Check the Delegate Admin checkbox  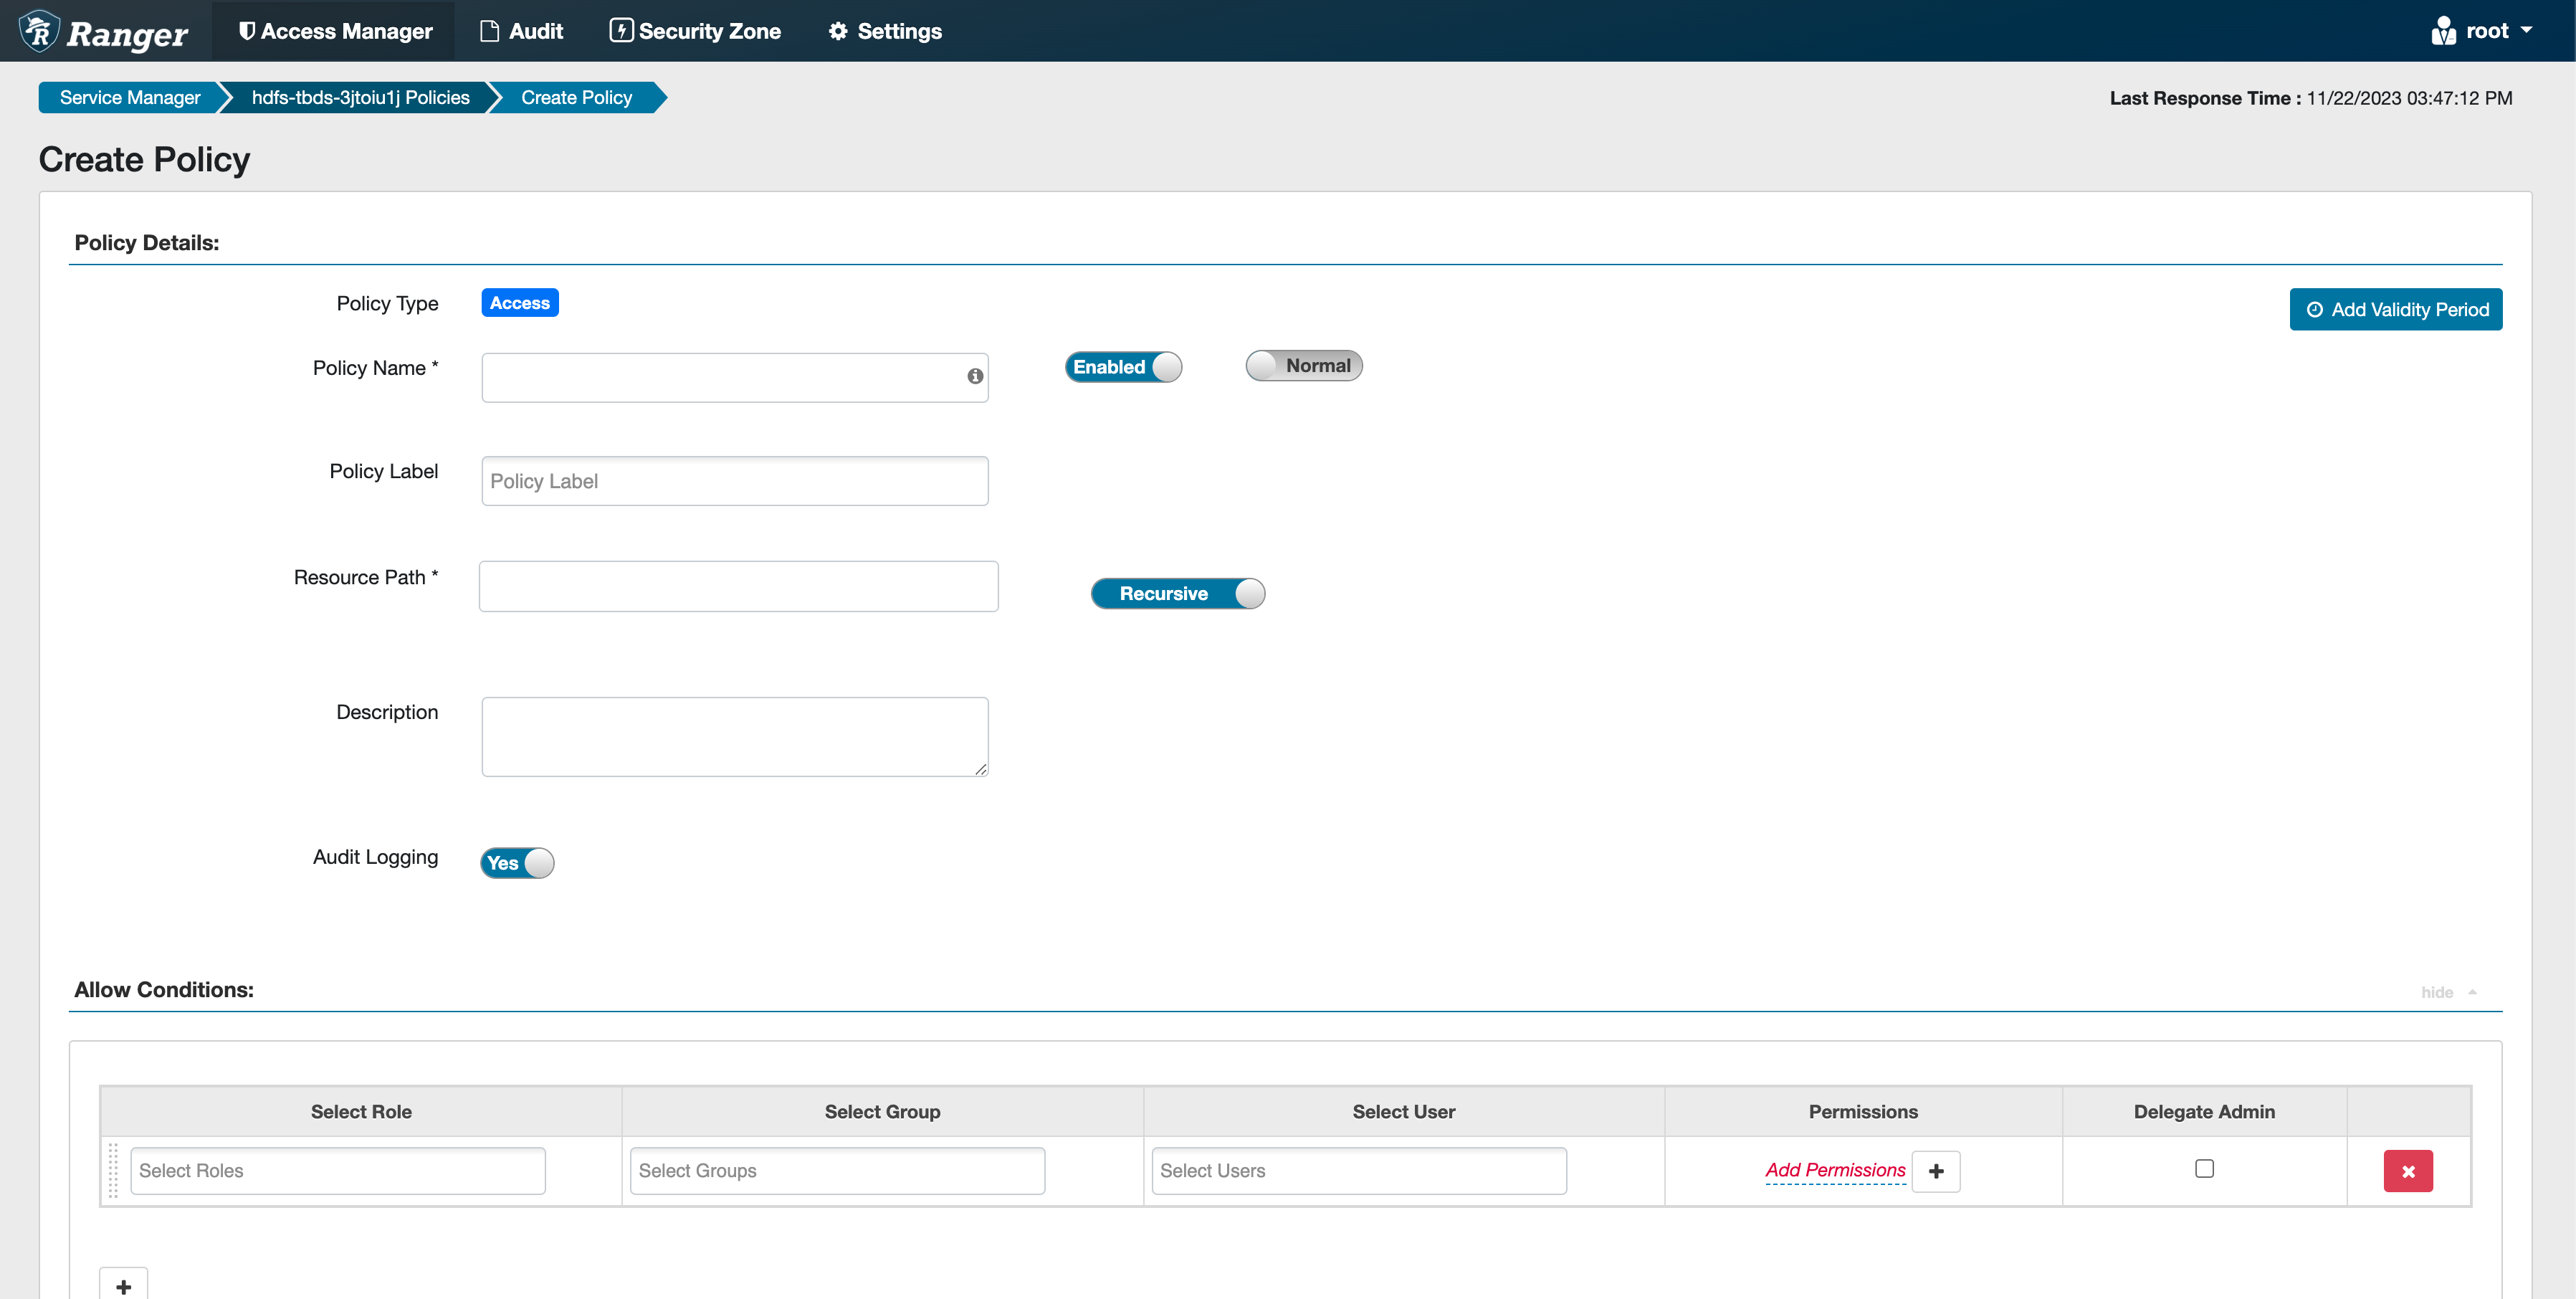coord(2204,1169)
